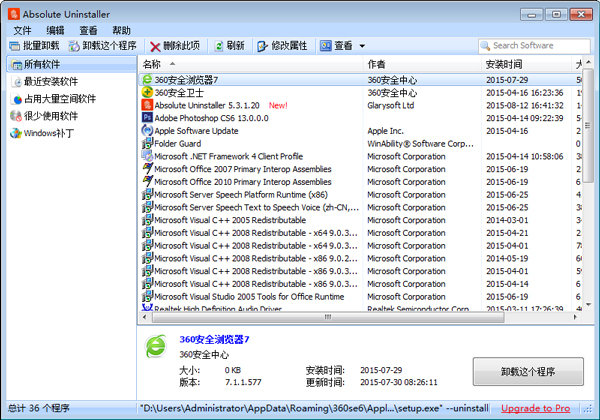The height and width of the screenshot is (420, 600).
Task: Click the 查看 view toolbar icon
Action: pos(326,46)
